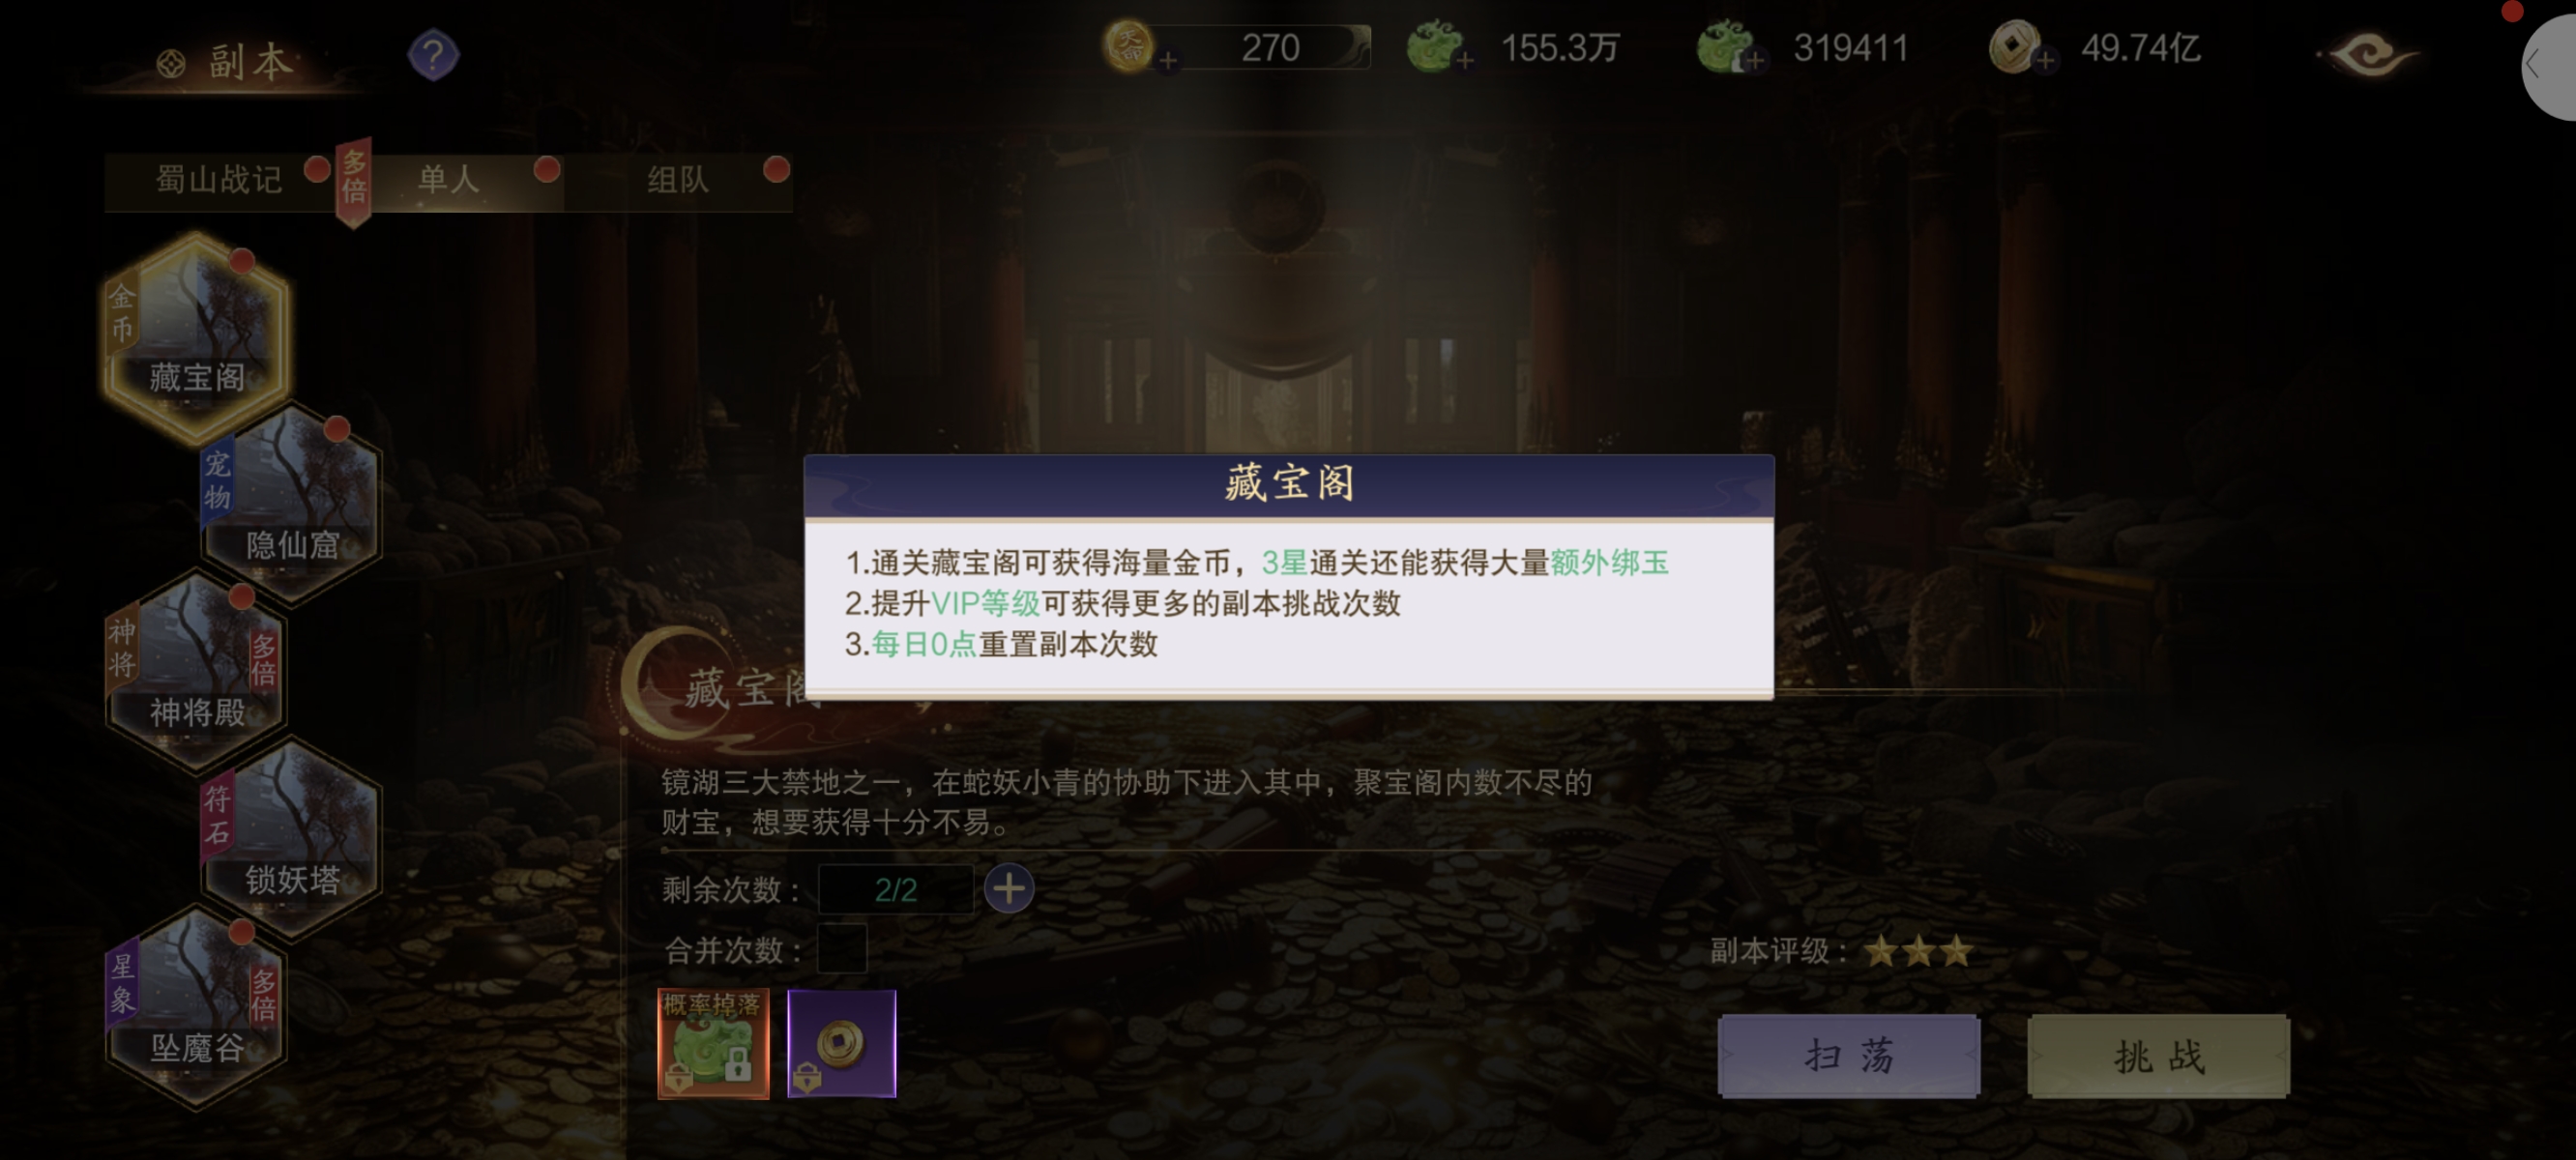Switch to the 蜀山战记 tab
2576x1160 pixels.
[x=219, y=180]
